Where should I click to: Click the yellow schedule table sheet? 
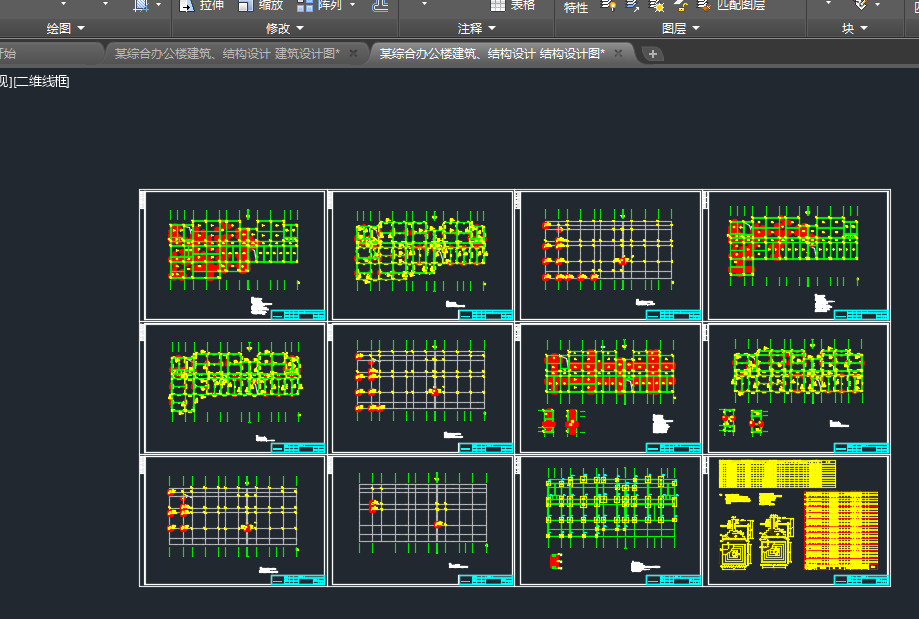point(798,520)
